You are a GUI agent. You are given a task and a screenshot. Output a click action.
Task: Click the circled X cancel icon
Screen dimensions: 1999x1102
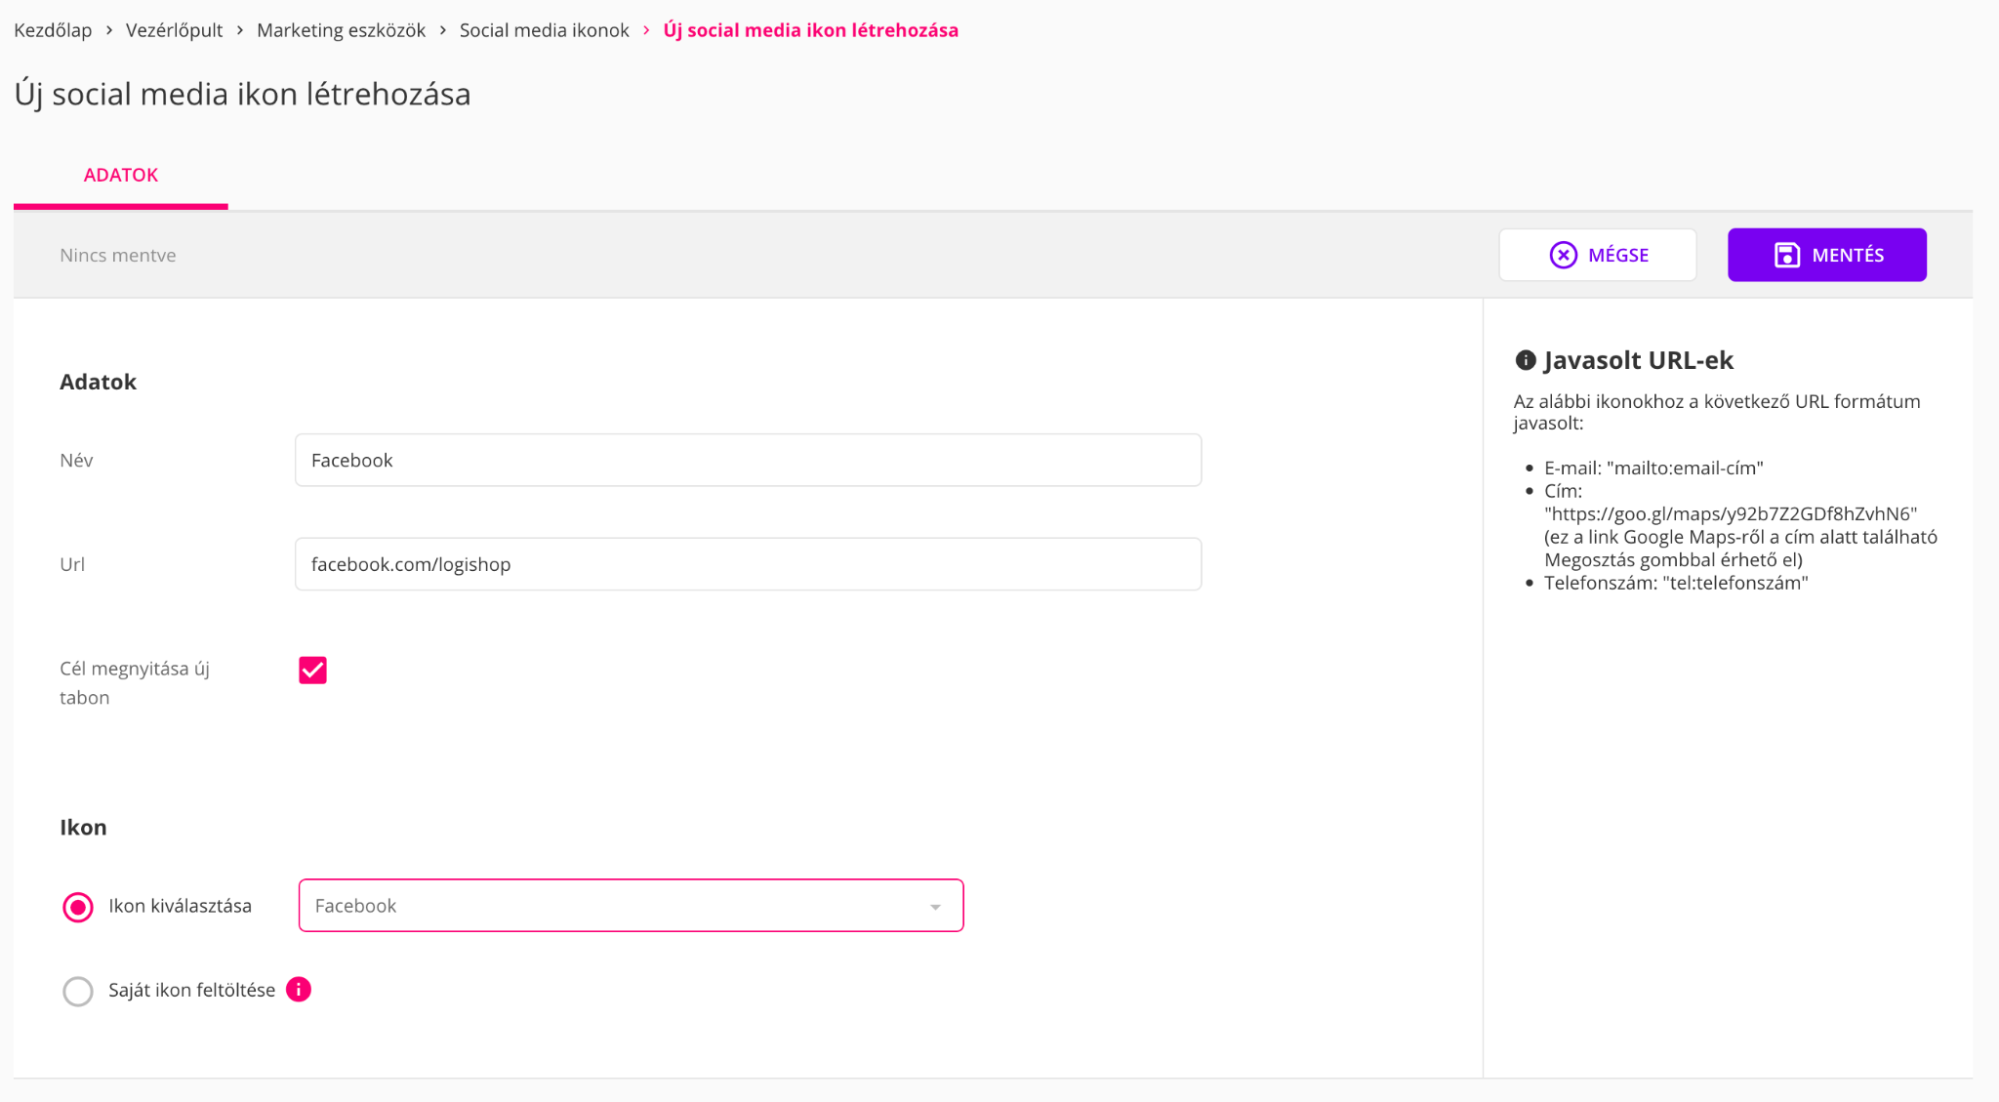click(1563, 255)
